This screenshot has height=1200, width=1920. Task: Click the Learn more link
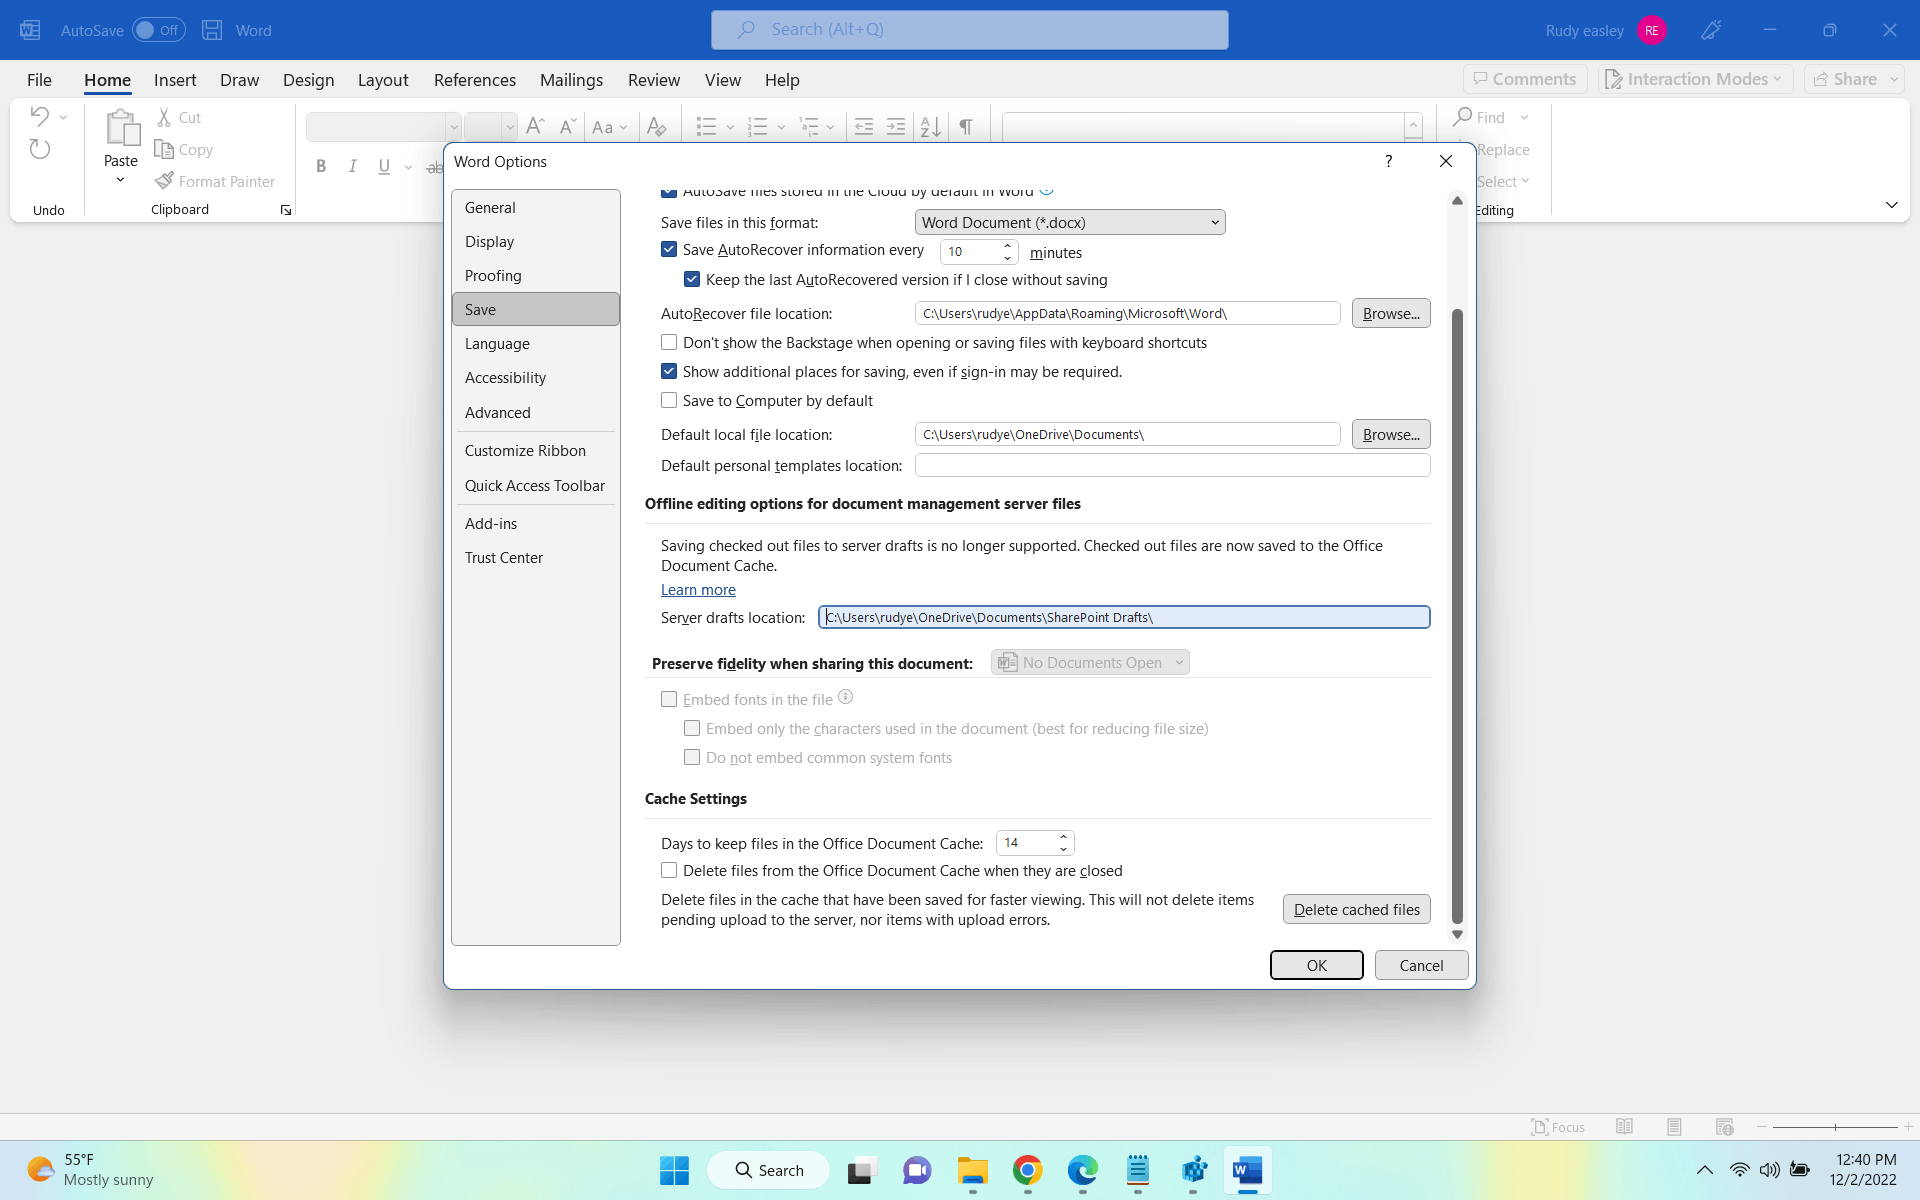coord(698,590)
